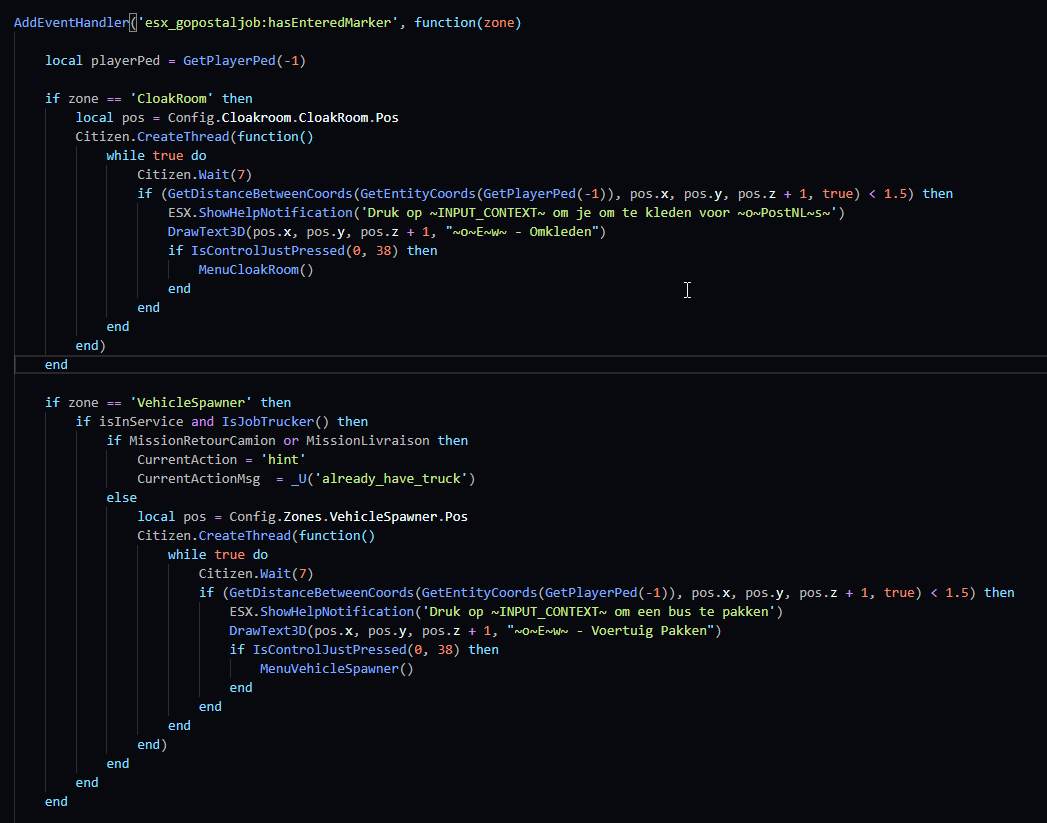This screenshot has width=1047, height=823.
Task: Click the else keyword
Action: pyautogui.click(x=121, y=498)
